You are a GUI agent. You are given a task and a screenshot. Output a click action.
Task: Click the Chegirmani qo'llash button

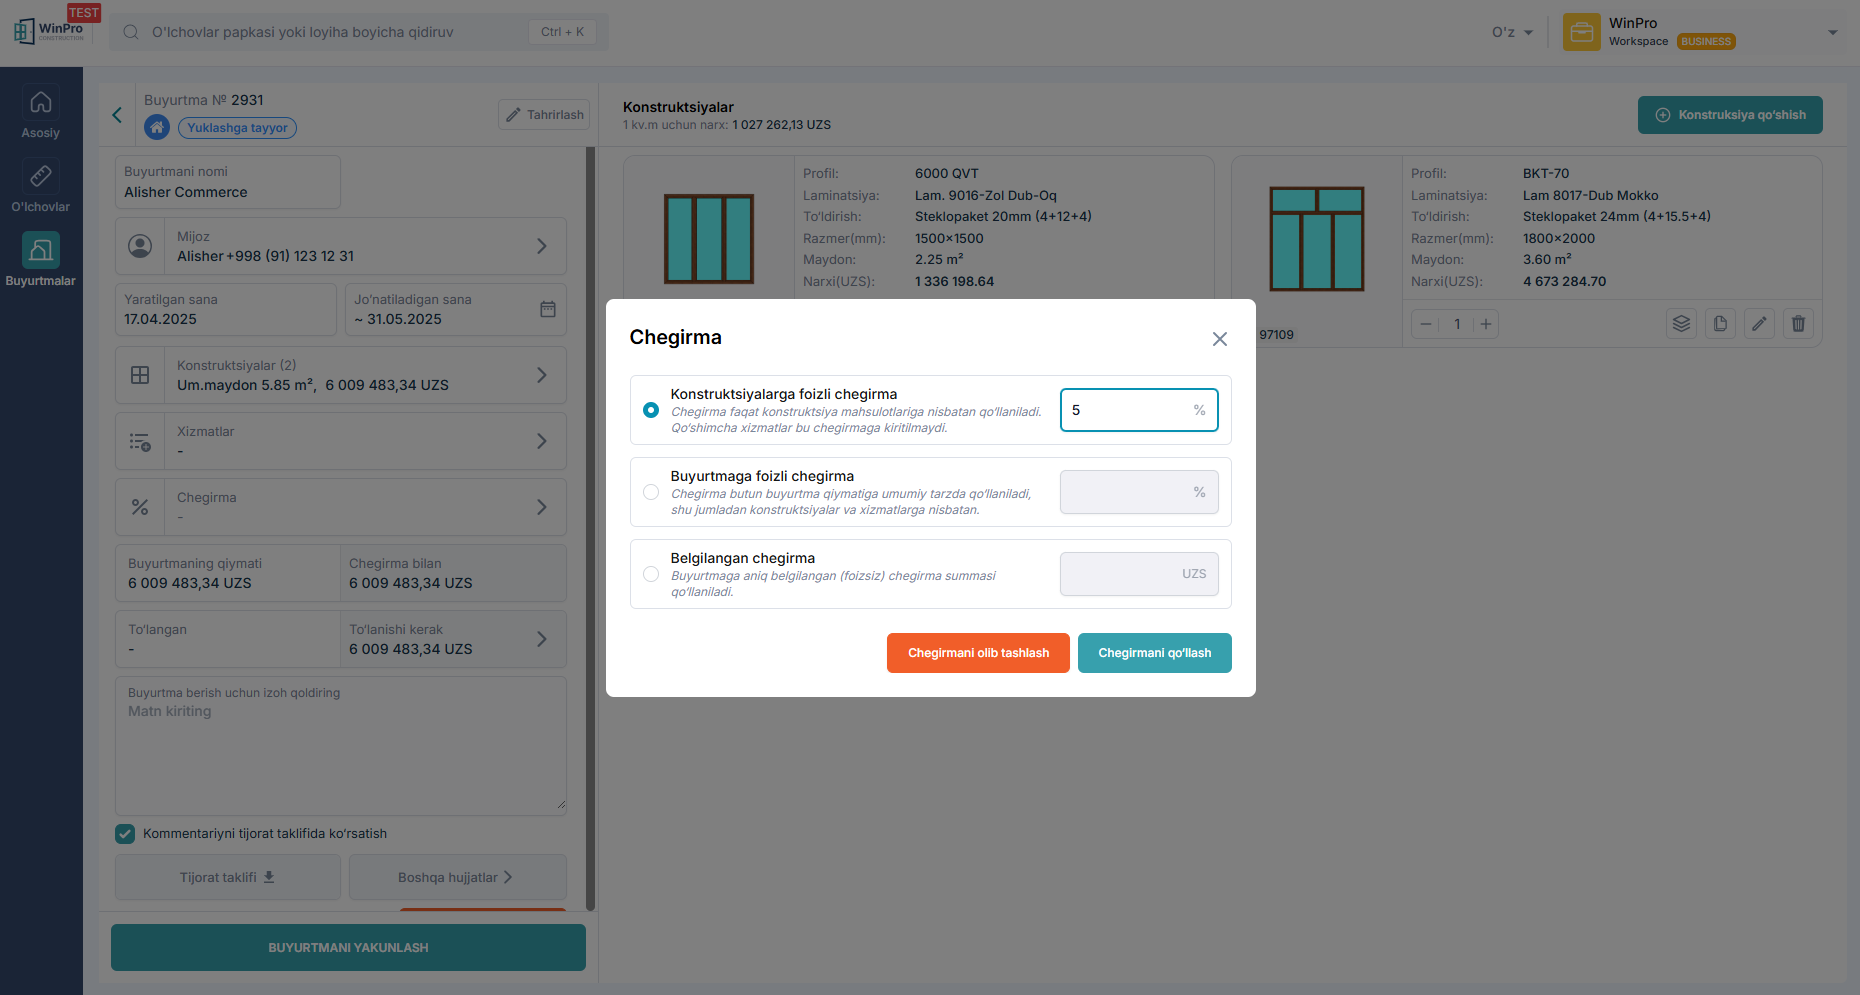point(1154,653)
